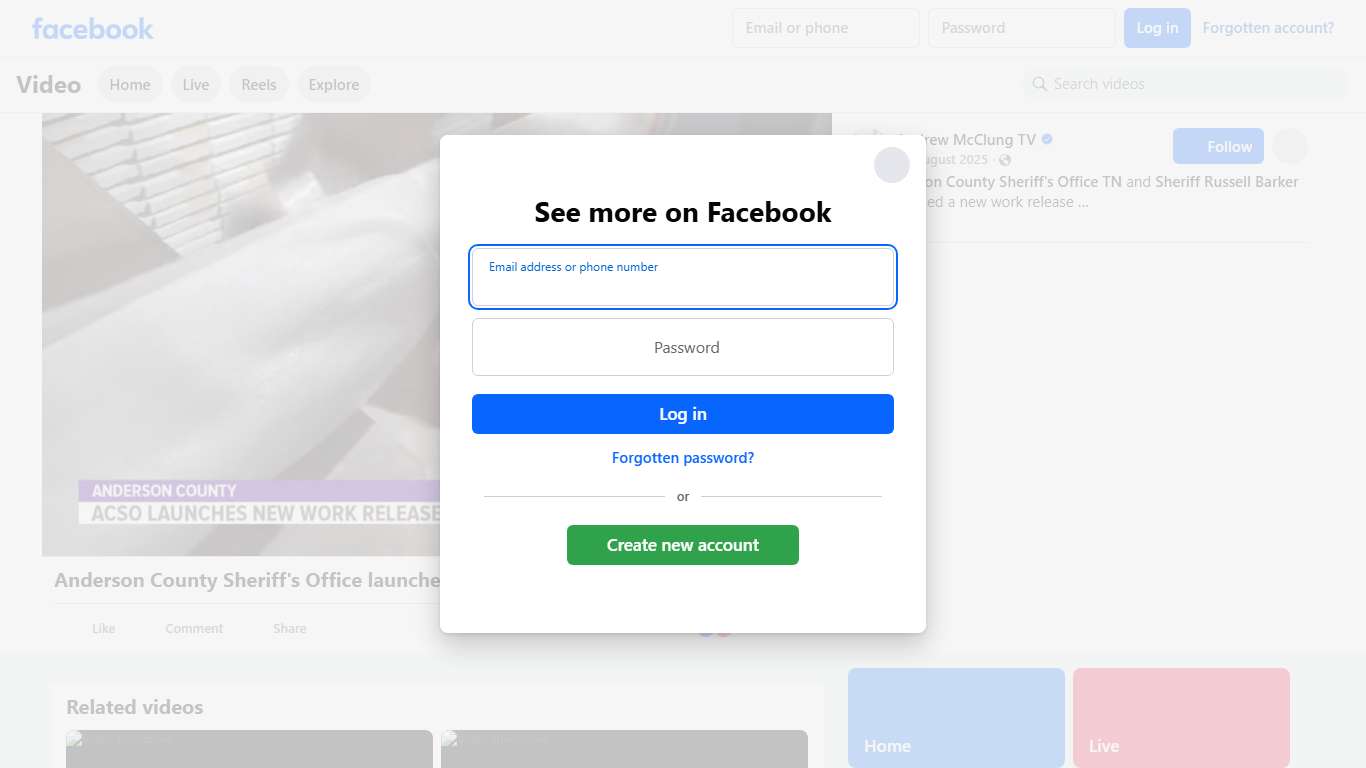Open the circular options button beside Follow
This screenshot has height=768, width=1366.
[x=1289, y=146]
